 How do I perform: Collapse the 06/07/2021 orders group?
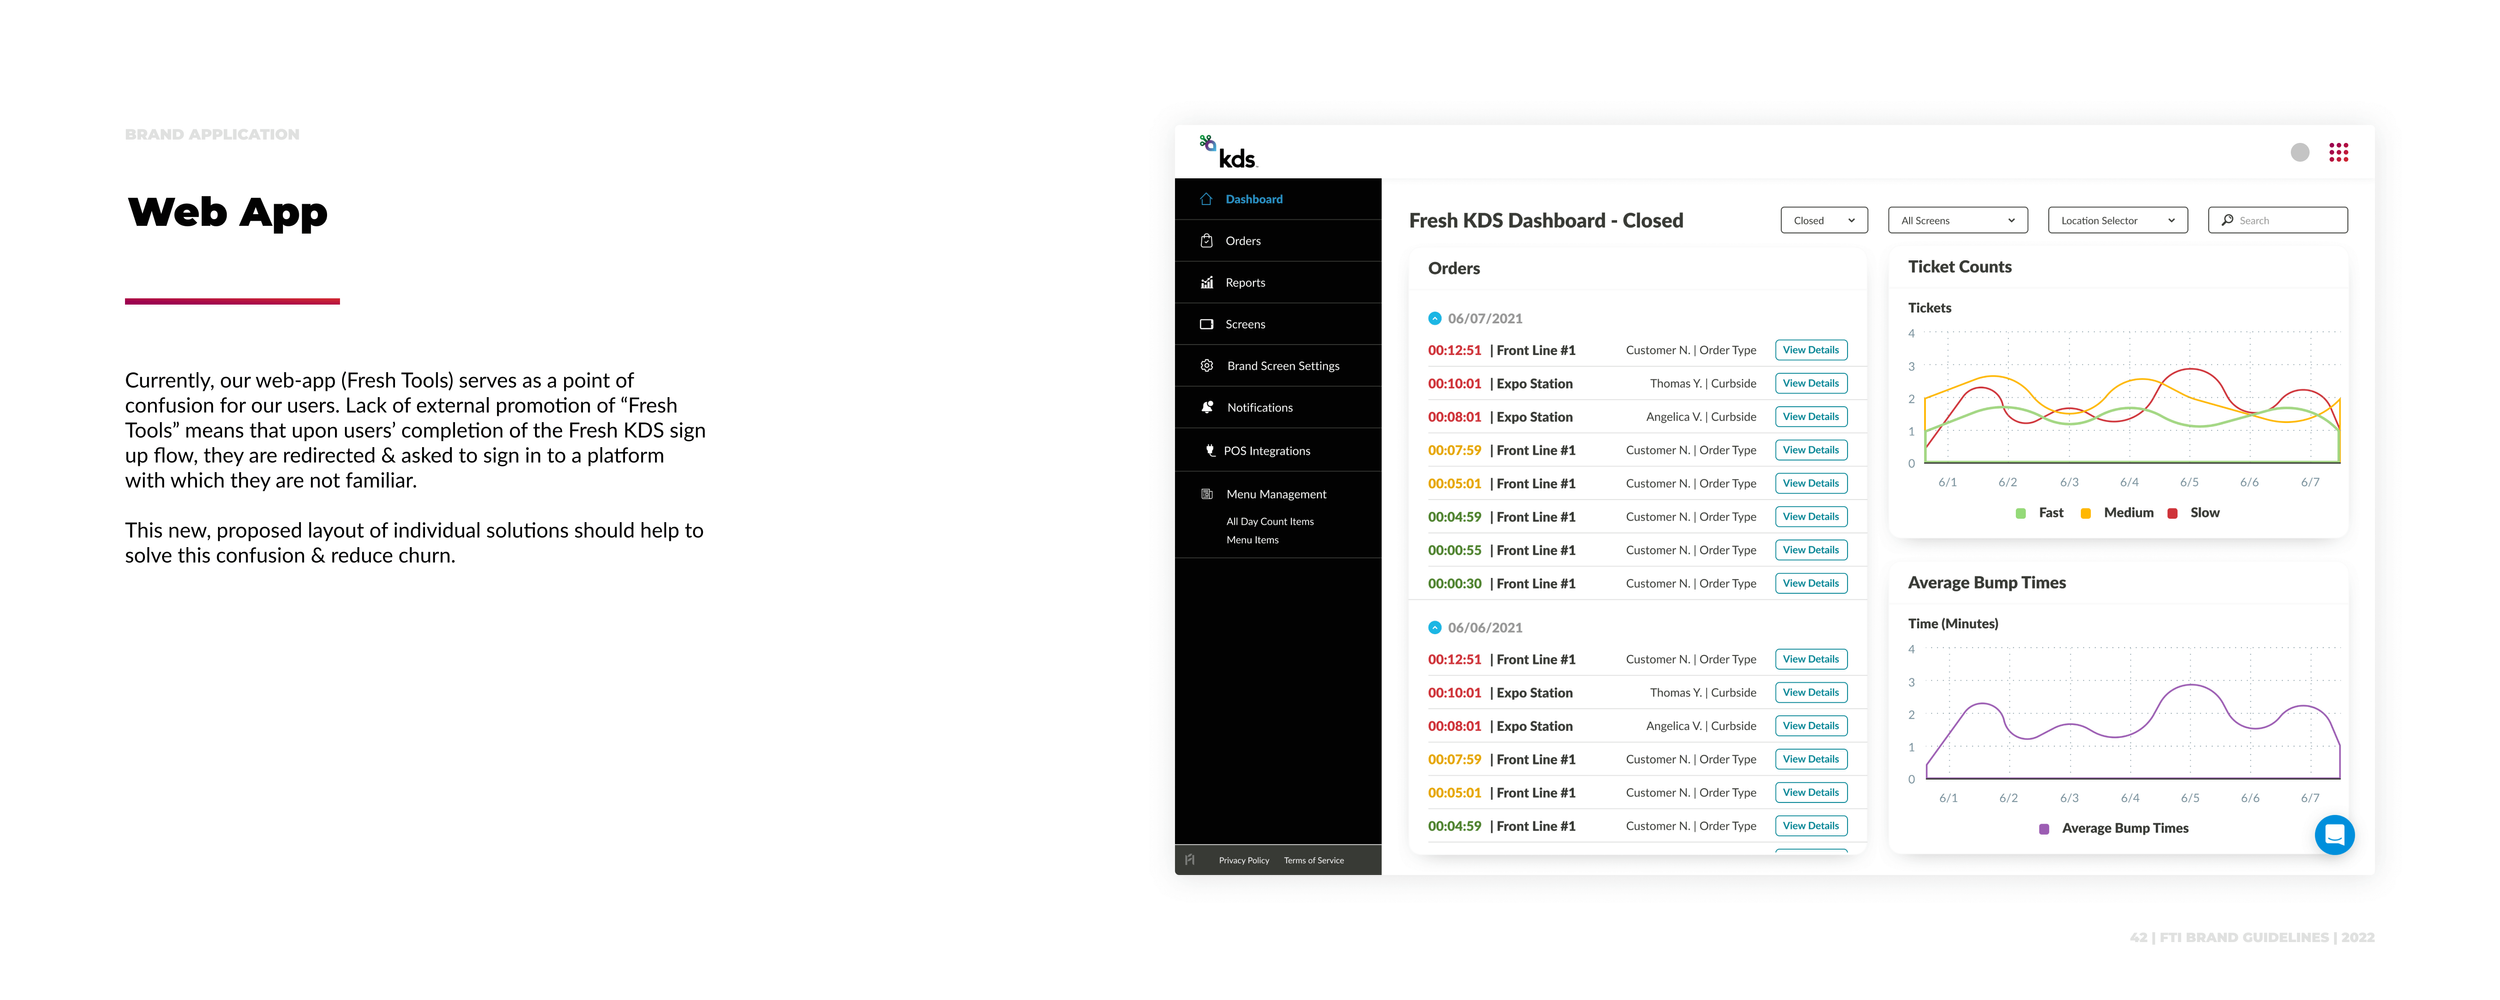tap(1435, 318)
